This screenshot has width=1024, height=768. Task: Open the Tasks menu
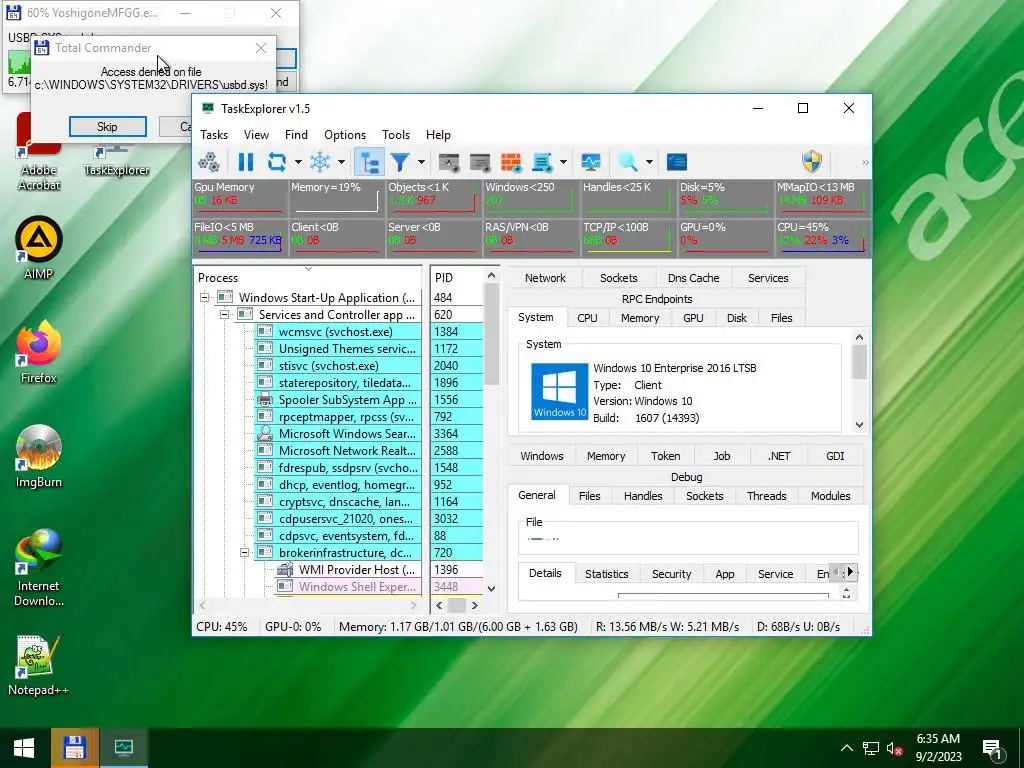(214, 135)
